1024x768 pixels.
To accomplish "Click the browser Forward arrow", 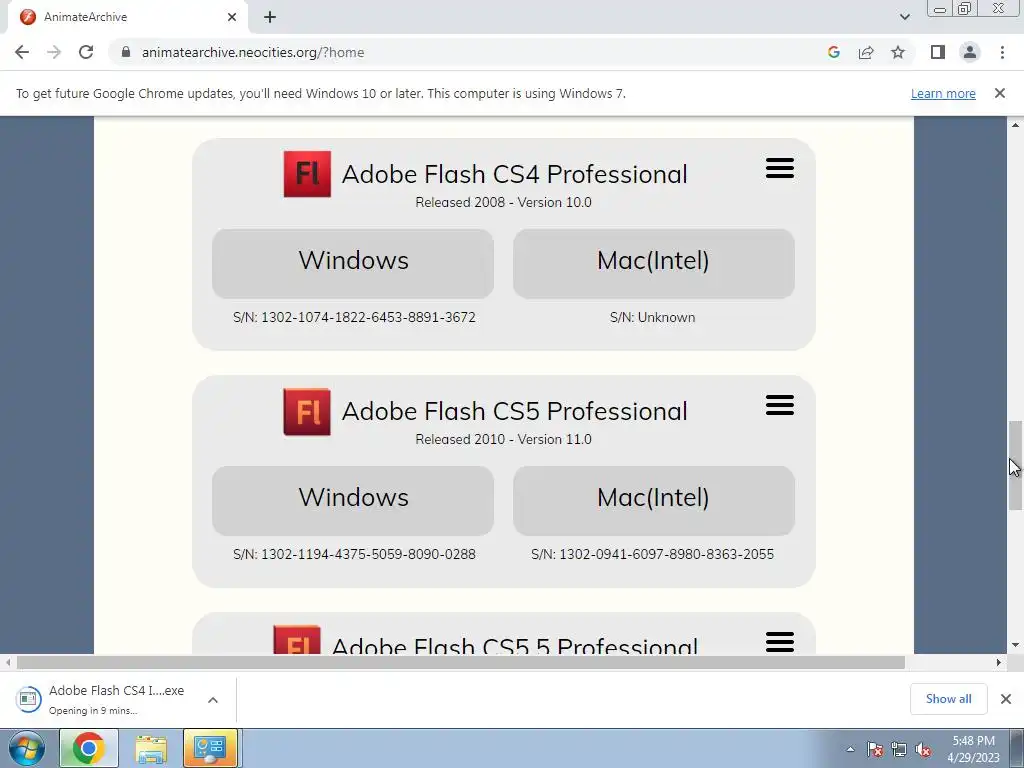I will pyautogui.click(x=54, y=52).
